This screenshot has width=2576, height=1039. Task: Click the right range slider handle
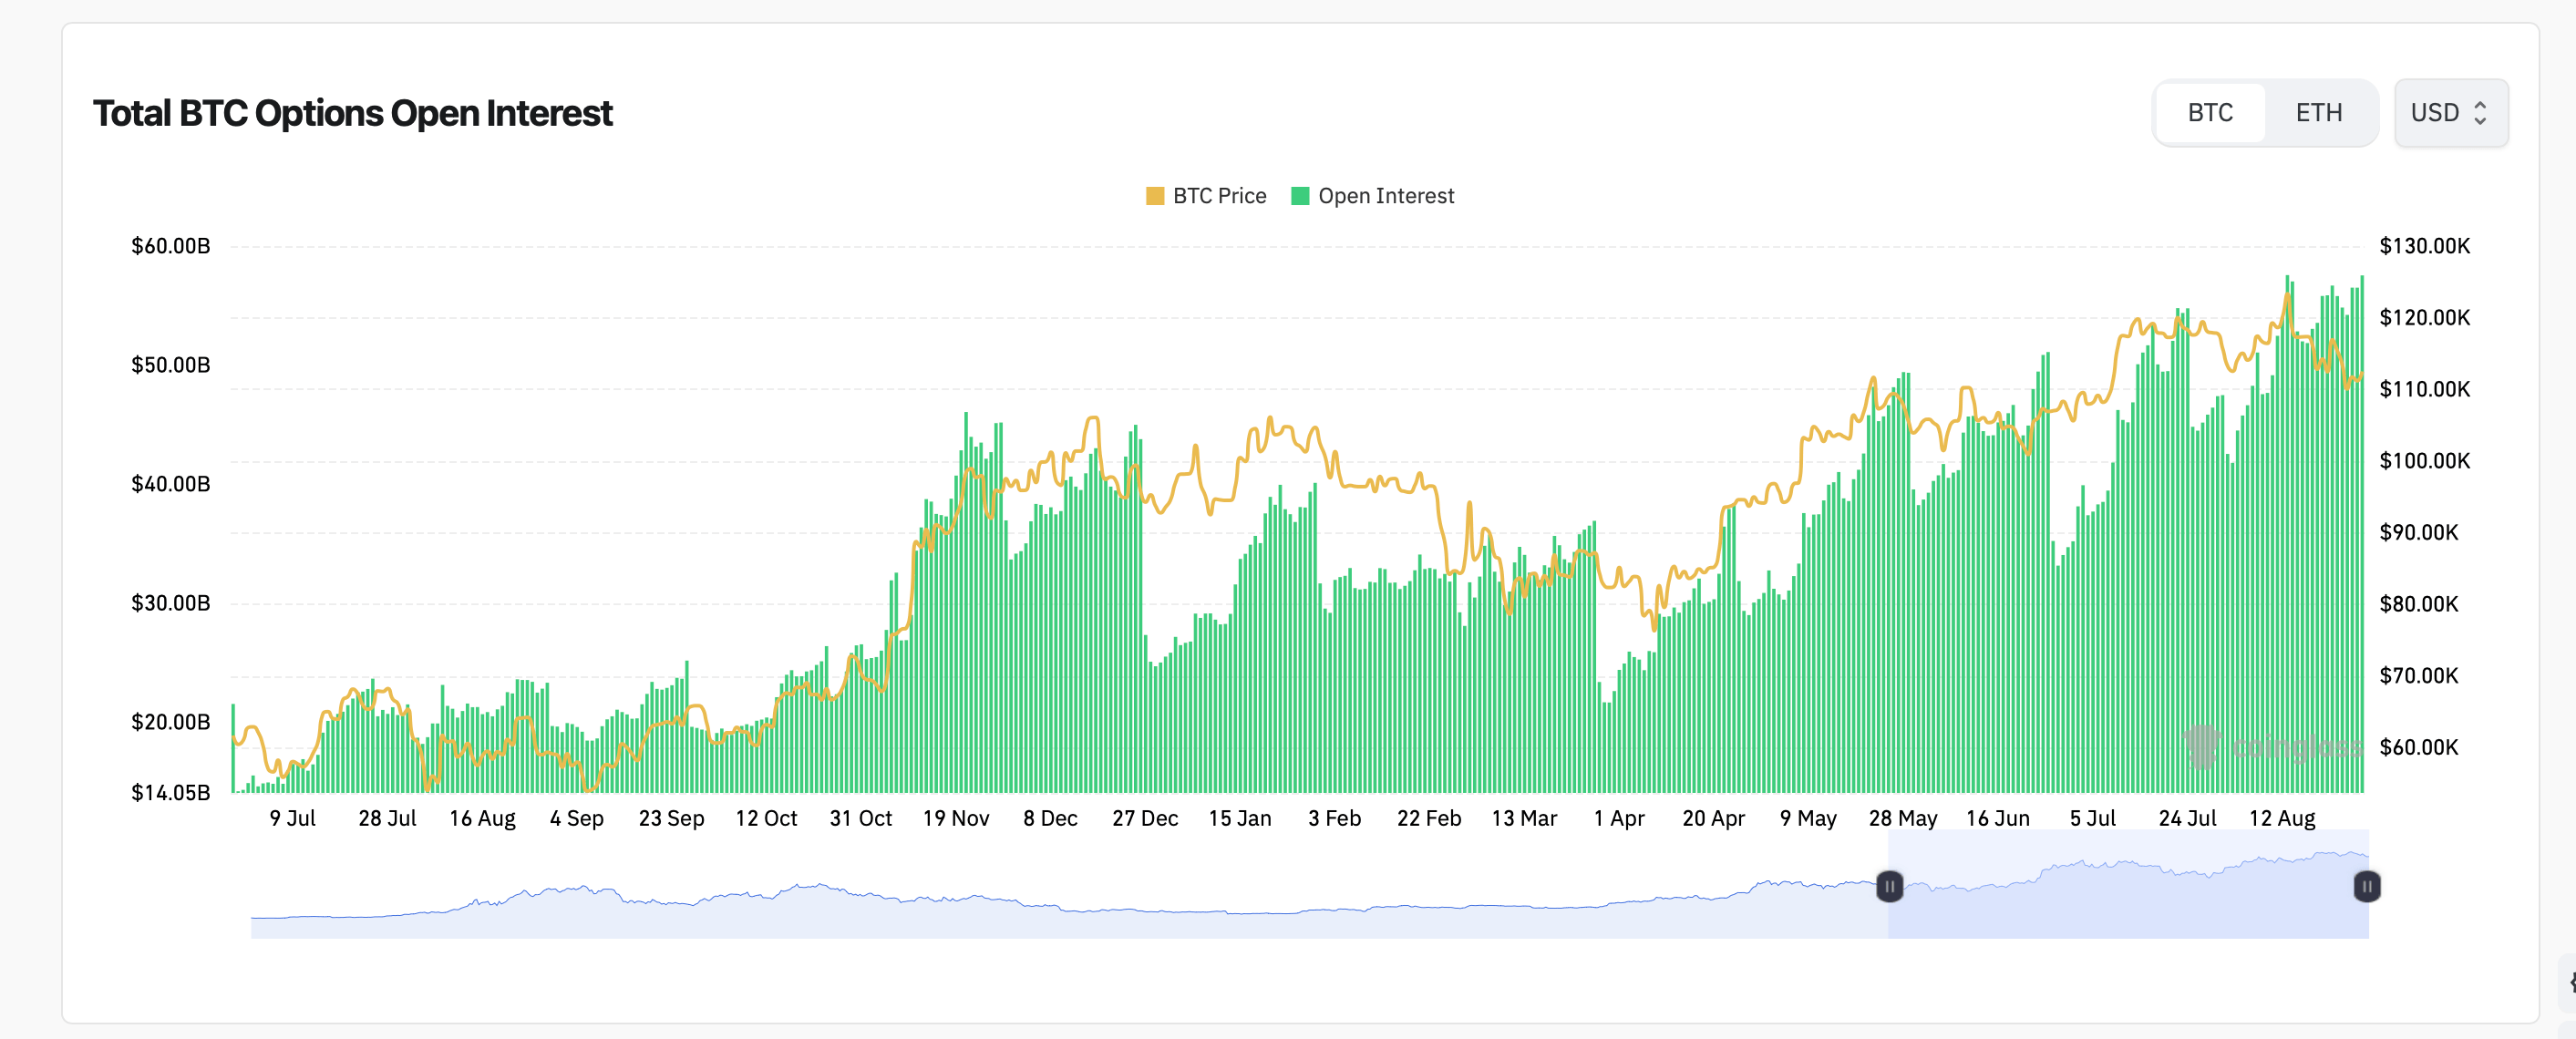click(x=2366, y=886)
